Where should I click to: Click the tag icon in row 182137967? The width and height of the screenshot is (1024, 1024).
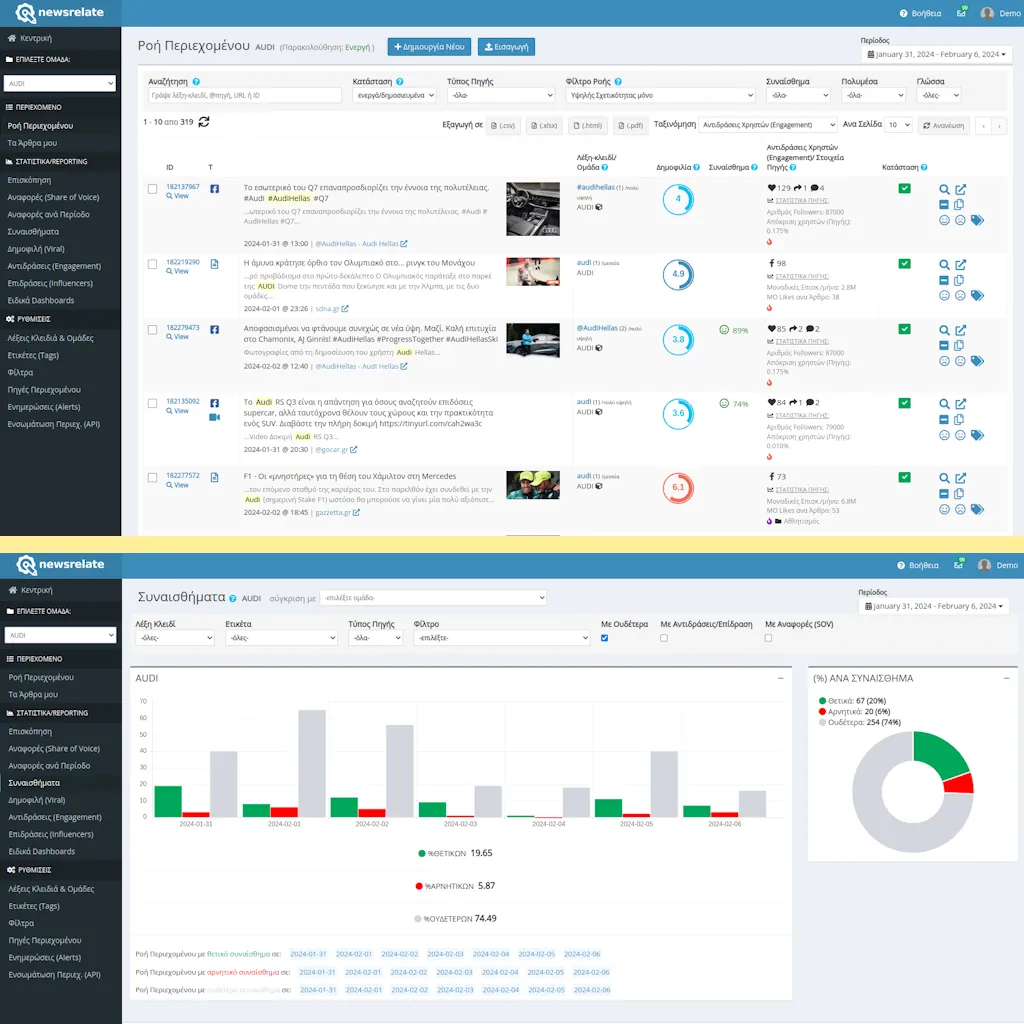[977, 220]
